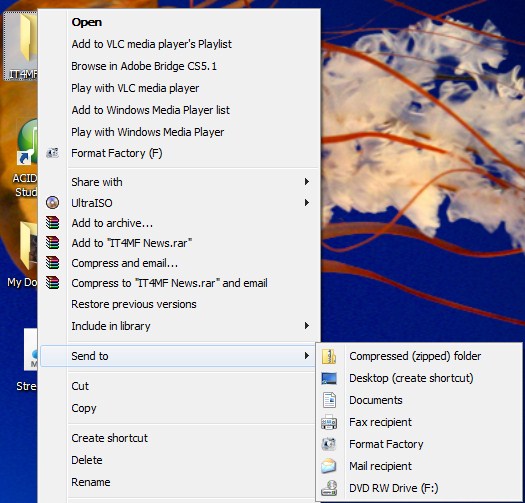Choose Compress and email... entry
The height and width of the screenshot is (503, 525).
coord(179,263)
